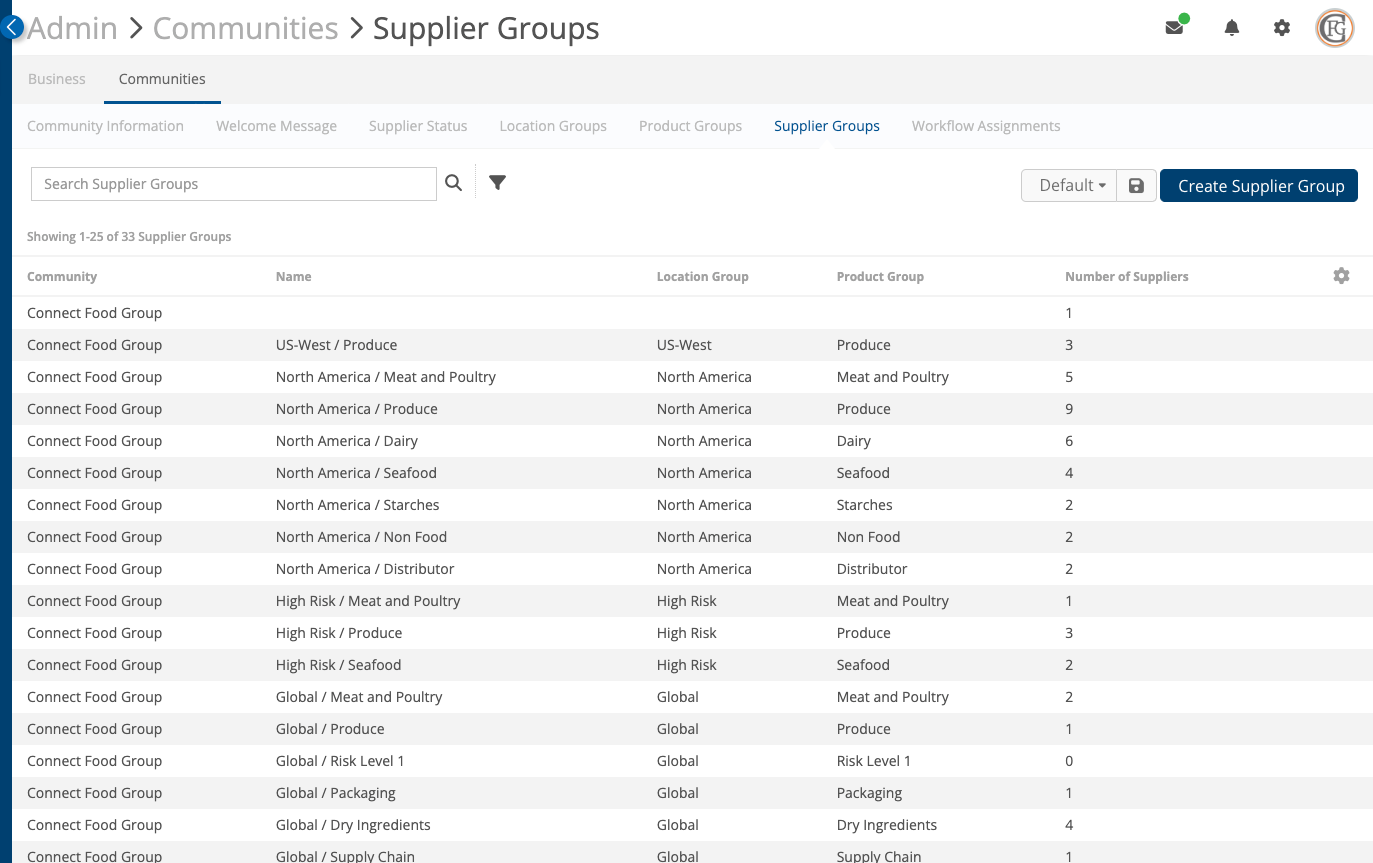Open Community Information tab
Image resolution: width=1373 pixels, height=863 pixels.
click(x=105, y=126)
